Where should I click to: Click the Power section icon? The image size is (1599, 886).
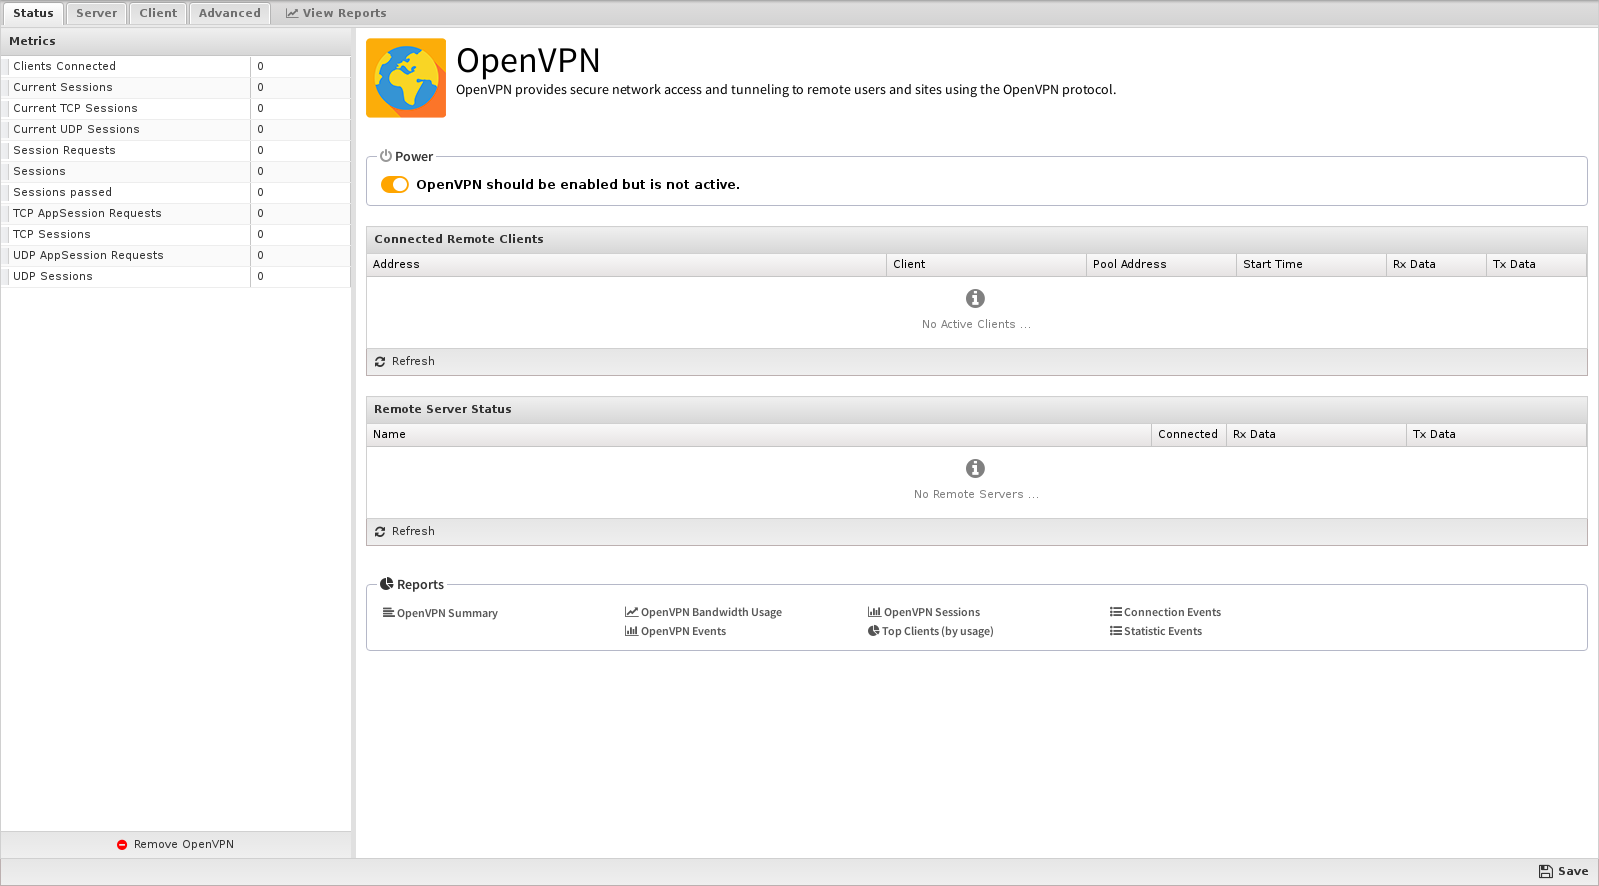click(386, 156)
